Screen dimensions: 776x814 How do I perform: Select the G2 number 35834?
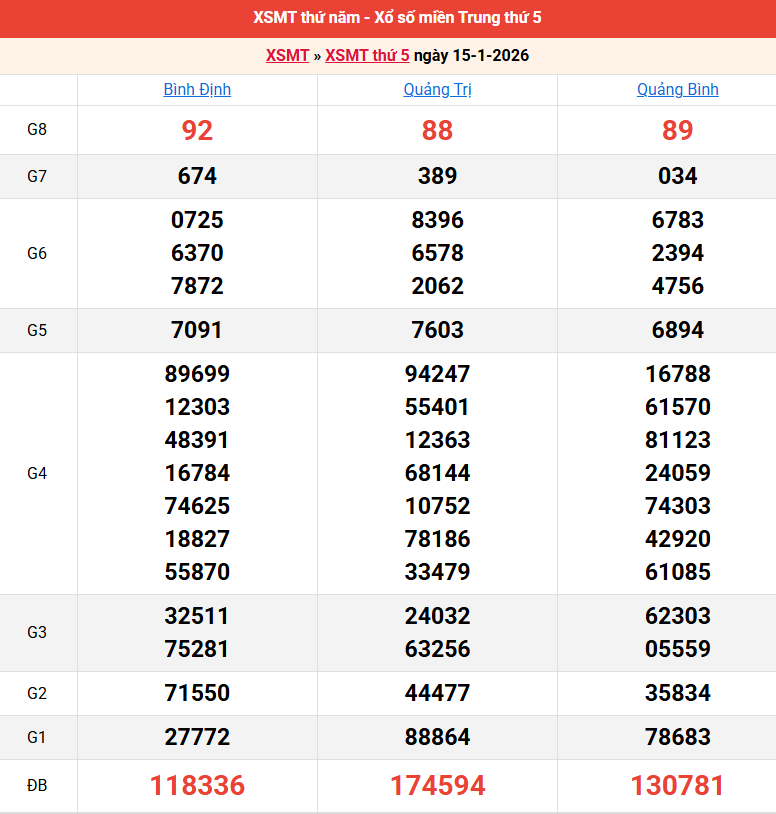pyautogui.click(x=677, y=693)
